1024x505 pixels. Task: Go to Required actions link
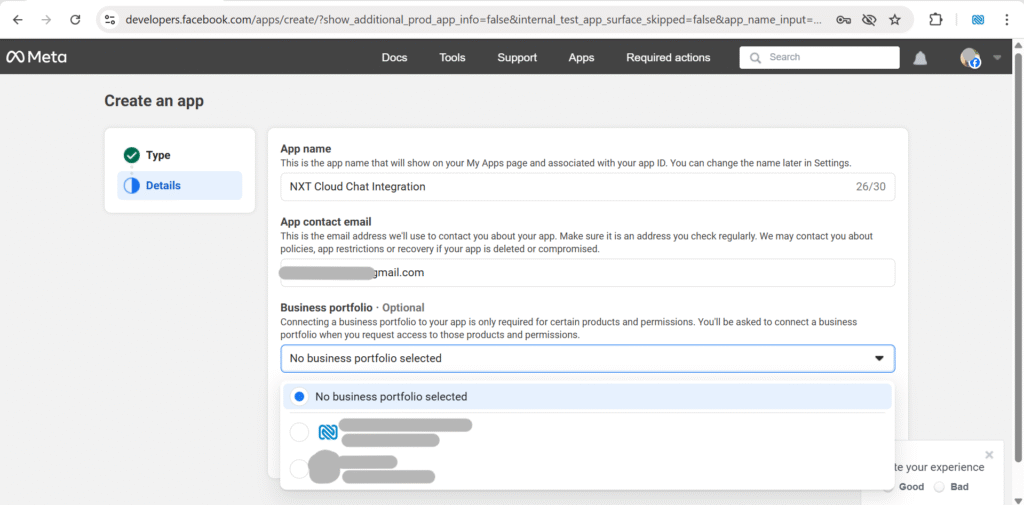click(668, 57)
